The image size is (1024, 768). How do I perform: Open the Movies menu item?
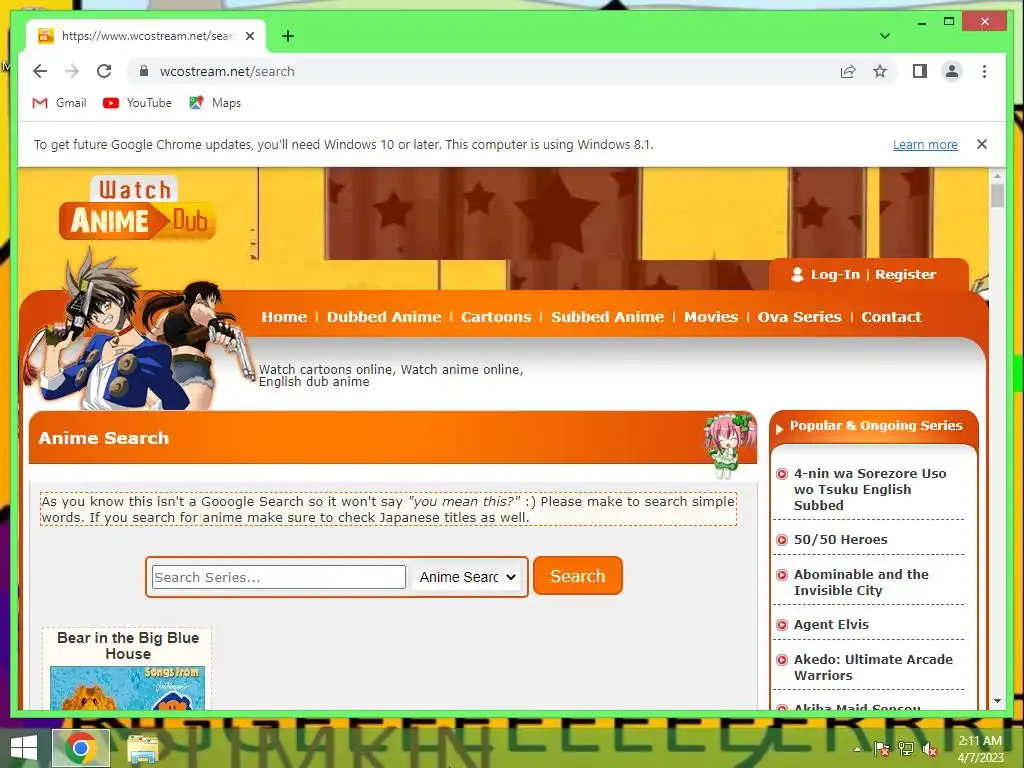[711, 317]
